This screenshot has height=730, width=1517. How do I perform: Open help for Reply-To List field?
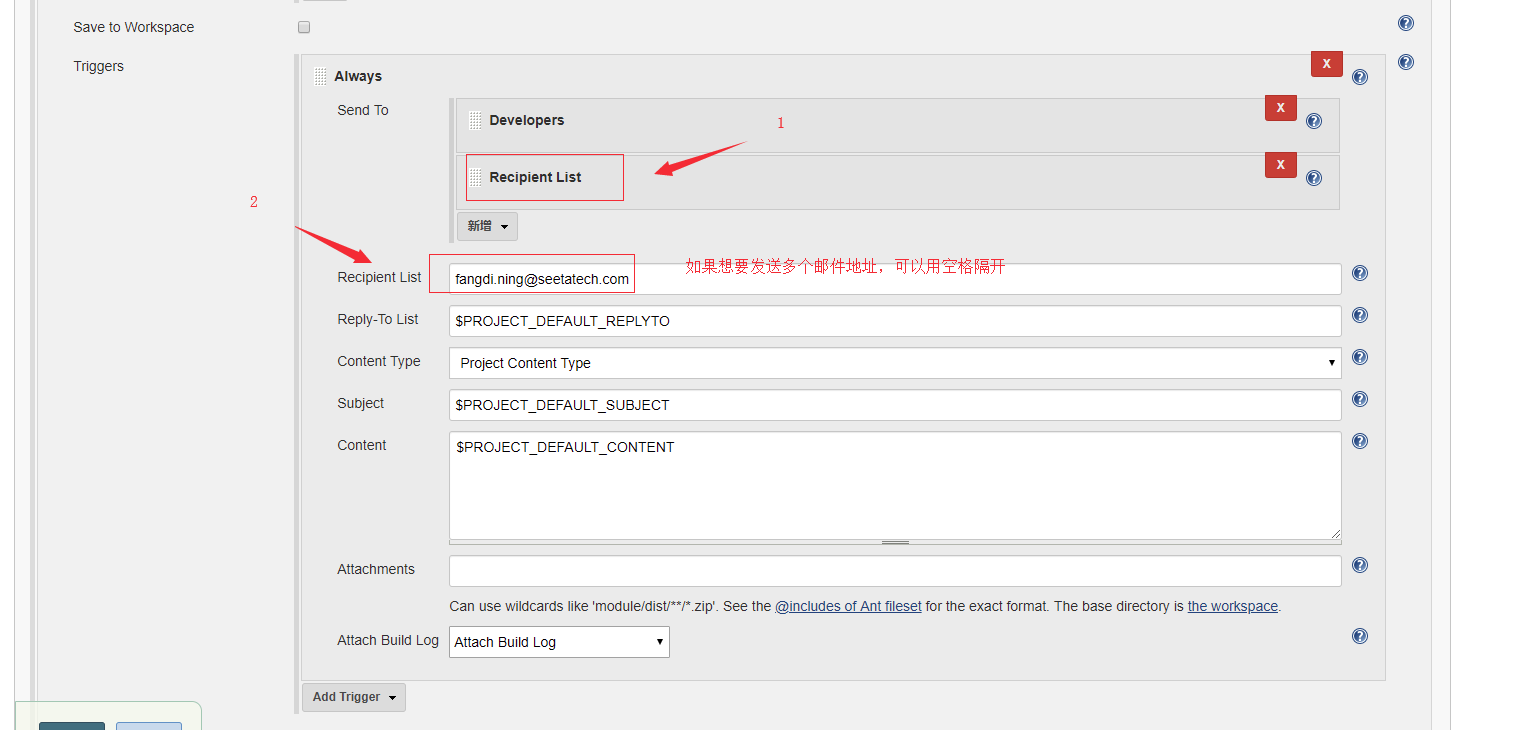pos(1360,315)
